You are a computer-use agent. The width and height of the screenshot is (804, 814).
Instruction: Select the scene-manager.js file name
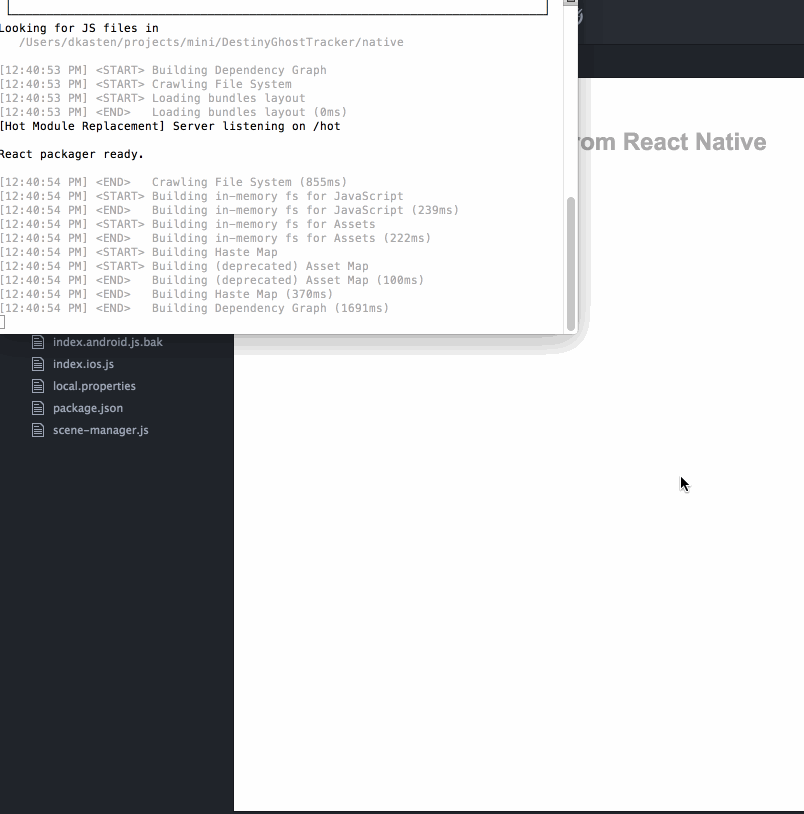click(100, 430)
